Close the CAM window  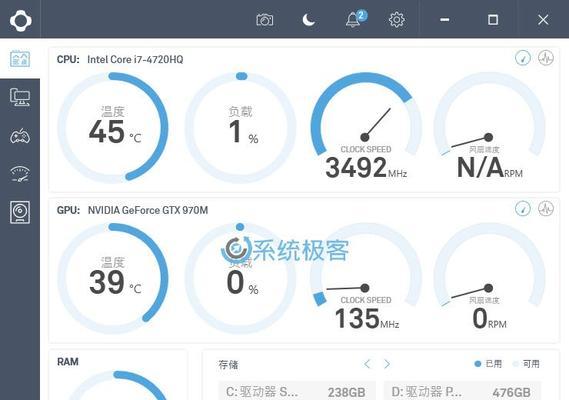[543, 20]
